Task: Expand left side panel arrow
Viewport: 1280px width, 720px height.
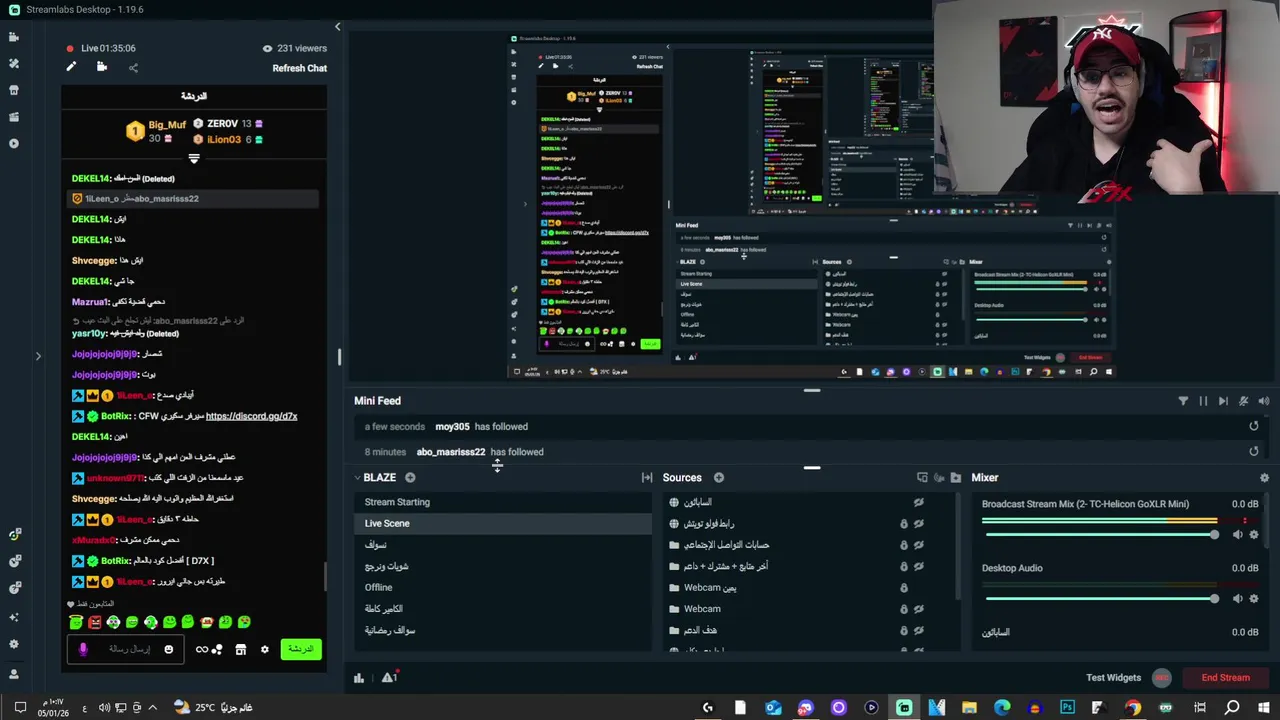Action: point(38,356)
